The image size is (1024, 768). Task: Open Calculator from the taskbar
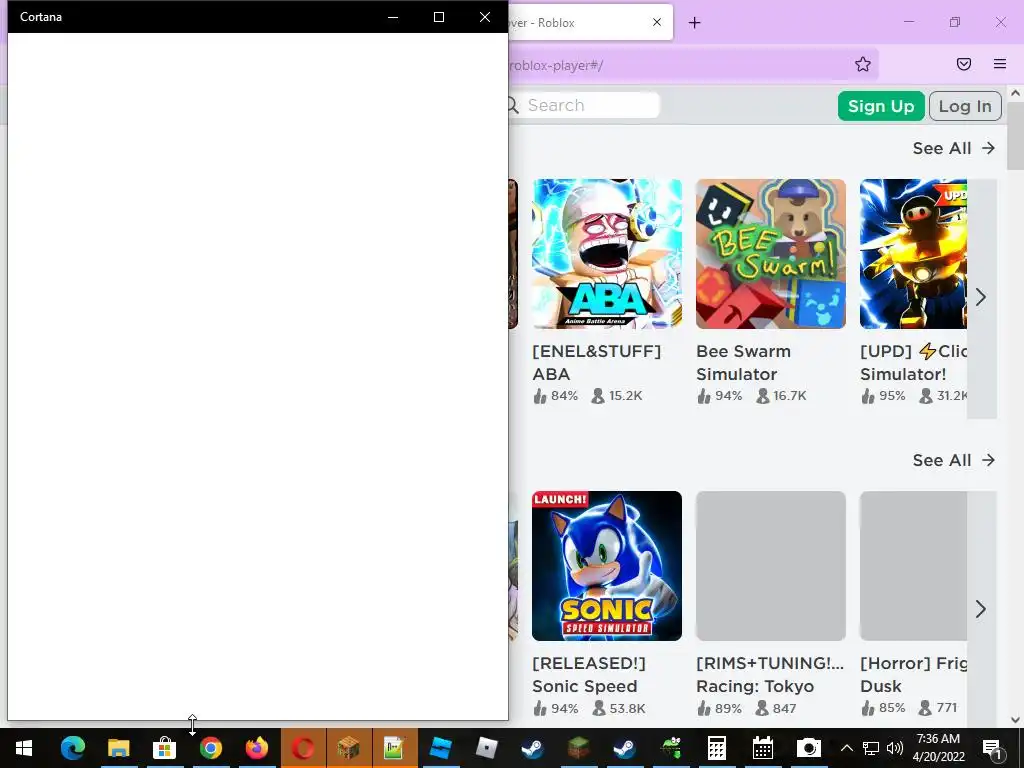(x=716, y=748)
